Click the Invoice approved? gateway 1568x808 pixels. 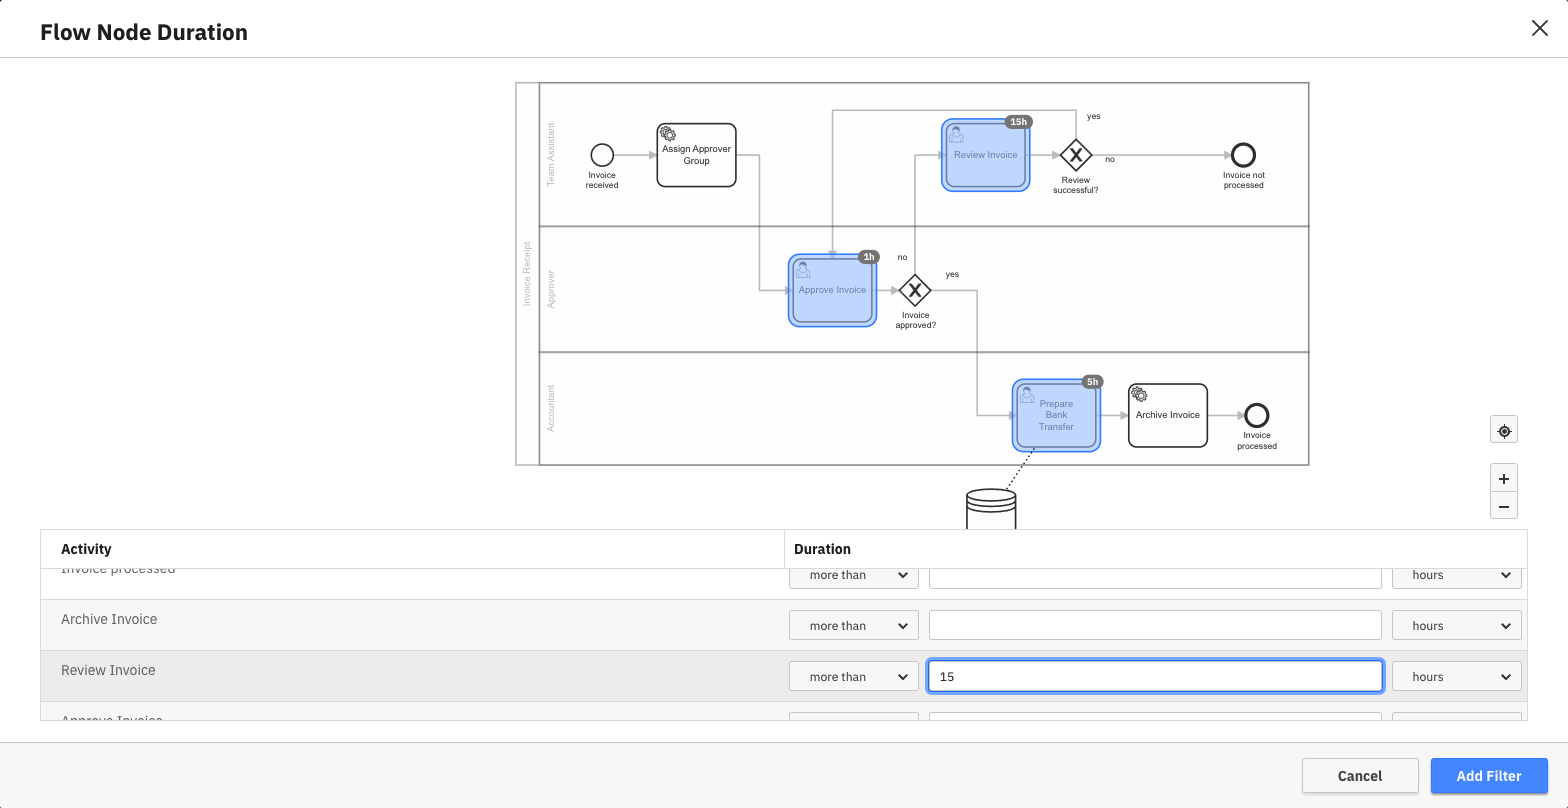[x=915, y=290]
